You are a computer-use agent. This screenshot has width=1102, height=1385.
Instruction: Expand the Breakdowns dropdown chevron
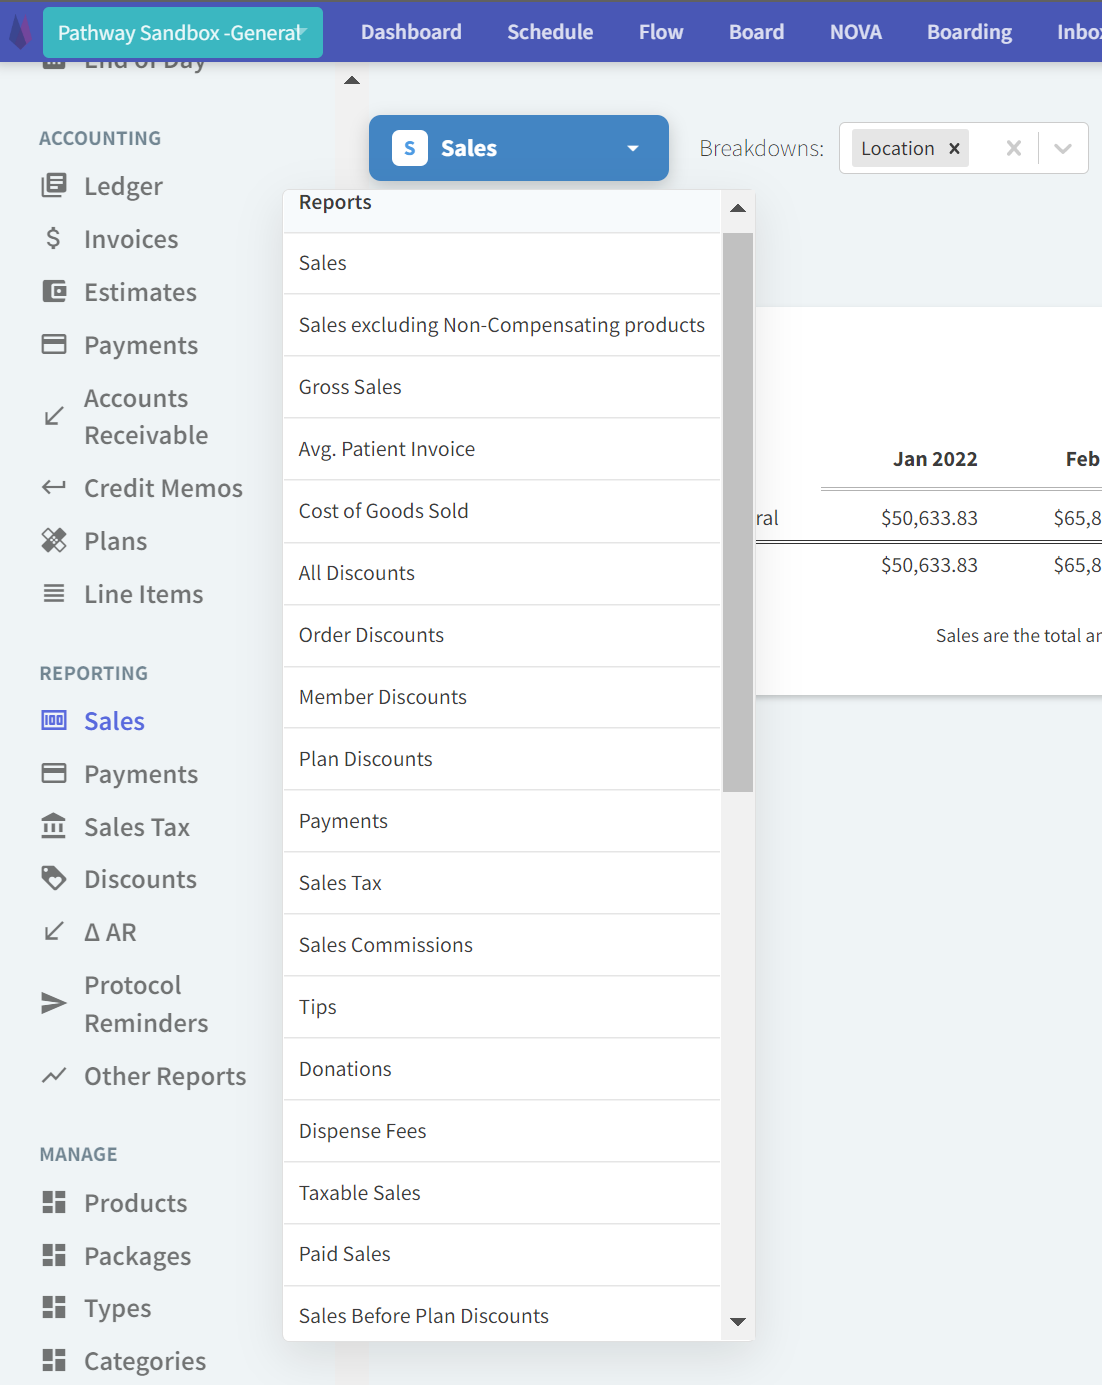tap(1063, 149)
